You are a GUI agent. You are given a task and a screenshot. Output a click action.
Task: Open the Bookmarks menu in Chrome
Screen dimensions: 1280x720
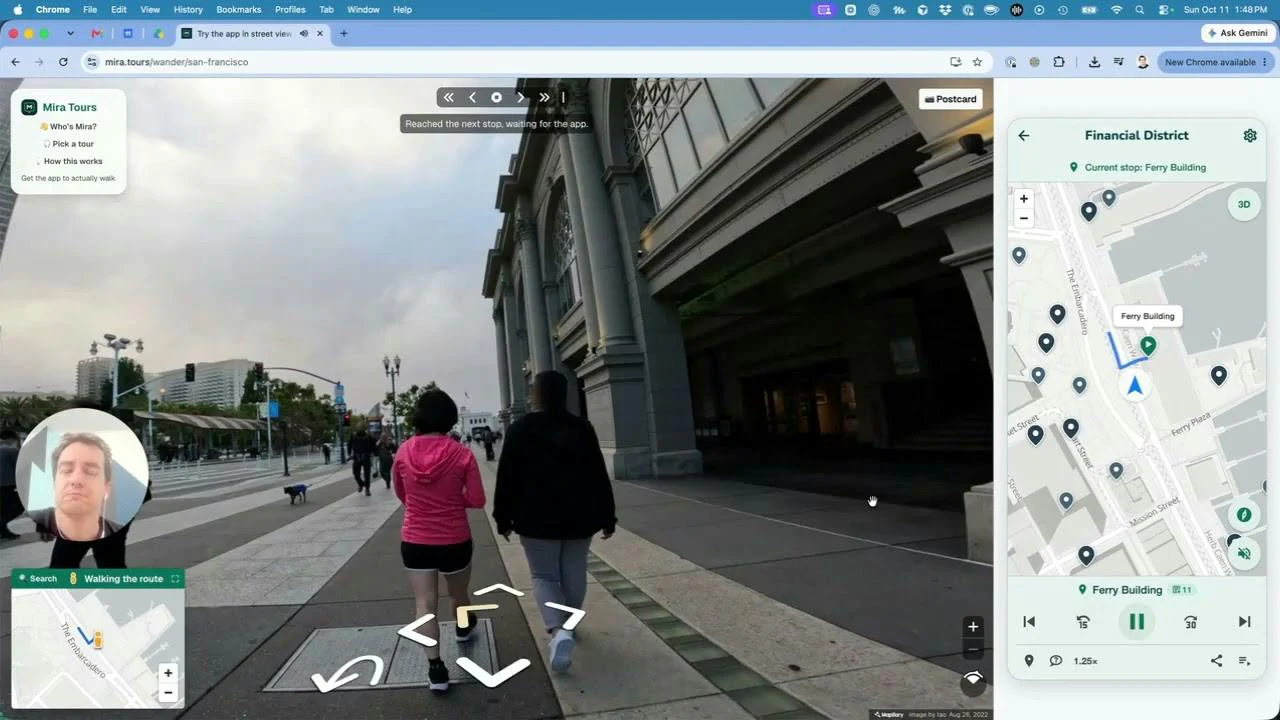point(238,9)
